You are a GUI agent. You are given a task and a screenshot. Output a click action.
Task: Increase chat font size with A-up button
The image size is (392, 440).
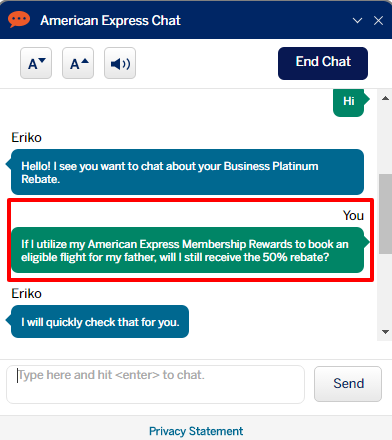tap(78, 63)
